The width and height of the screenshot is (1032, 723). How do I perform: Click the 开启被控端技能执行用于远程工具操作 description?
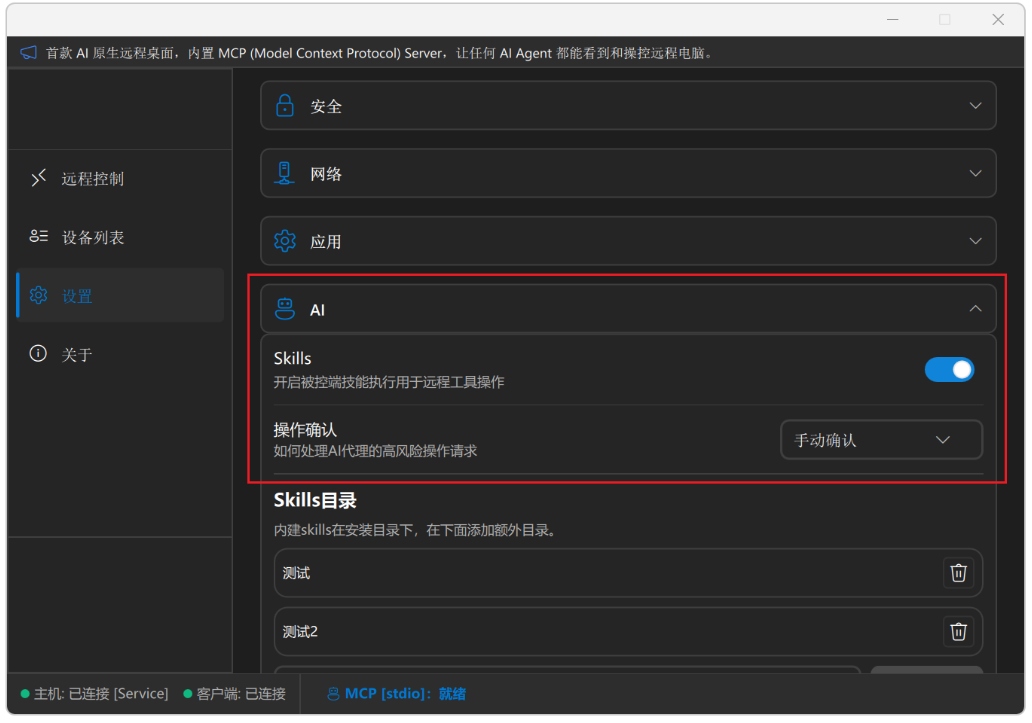(389, 382)
